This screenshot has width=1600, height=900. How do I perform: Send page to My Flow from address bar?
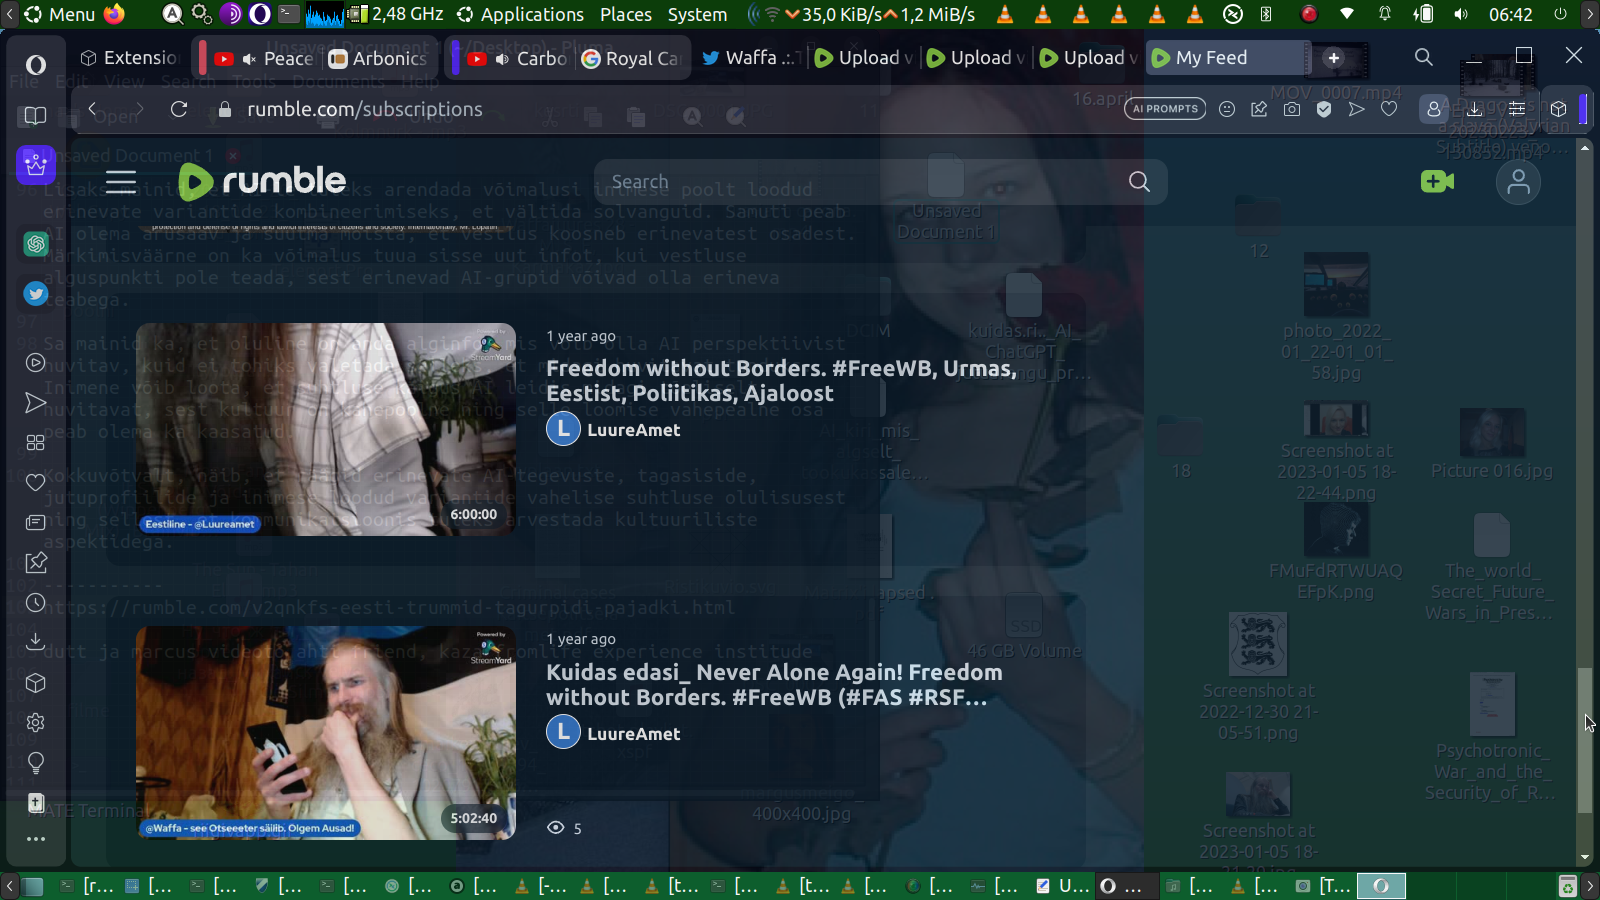click(1356, 109)
